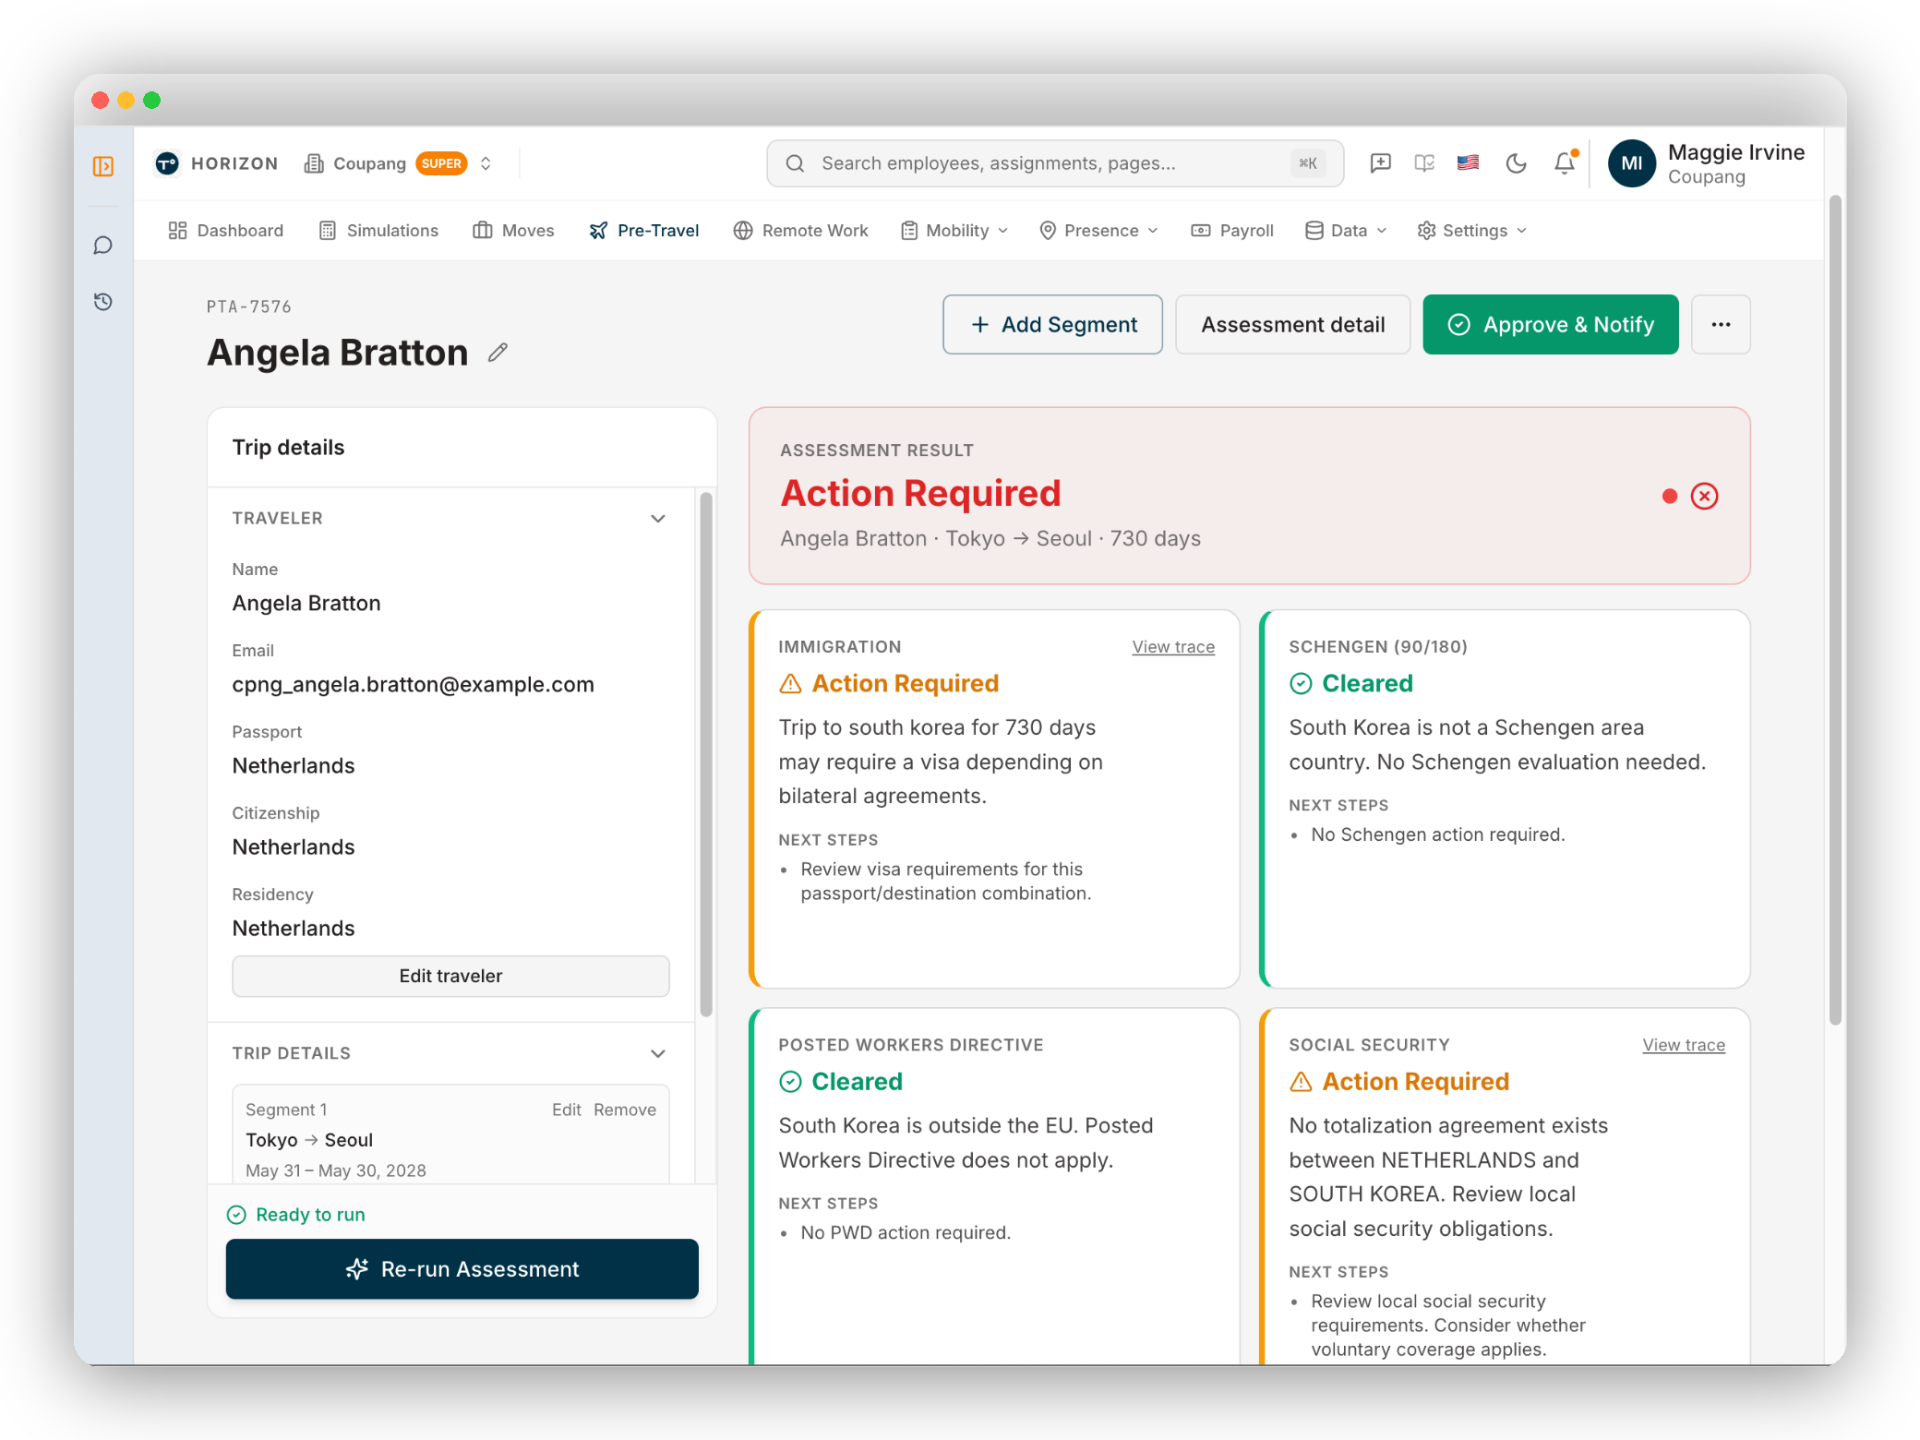Screen dimensions: 1920x1440
Task: Select the US flag language icon
Action: coord(1468,163)
